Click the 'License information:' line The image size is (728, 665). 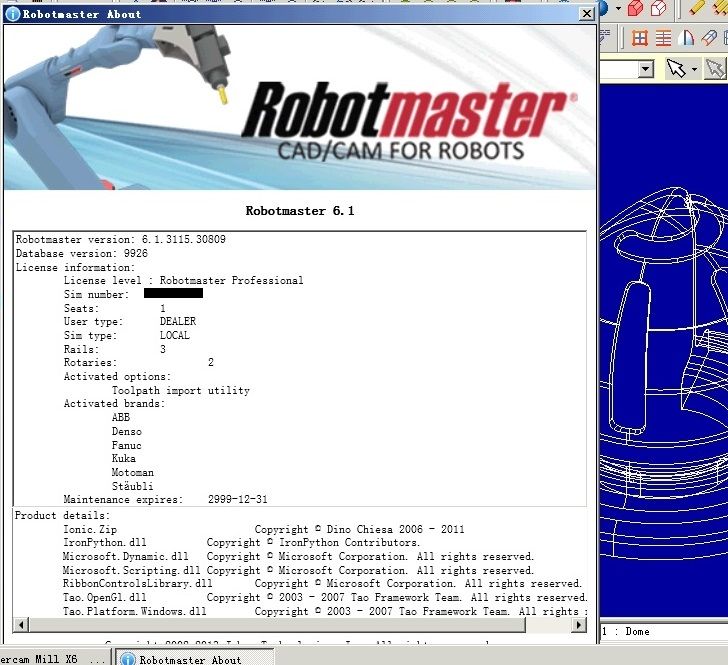(x=75, y=267)
